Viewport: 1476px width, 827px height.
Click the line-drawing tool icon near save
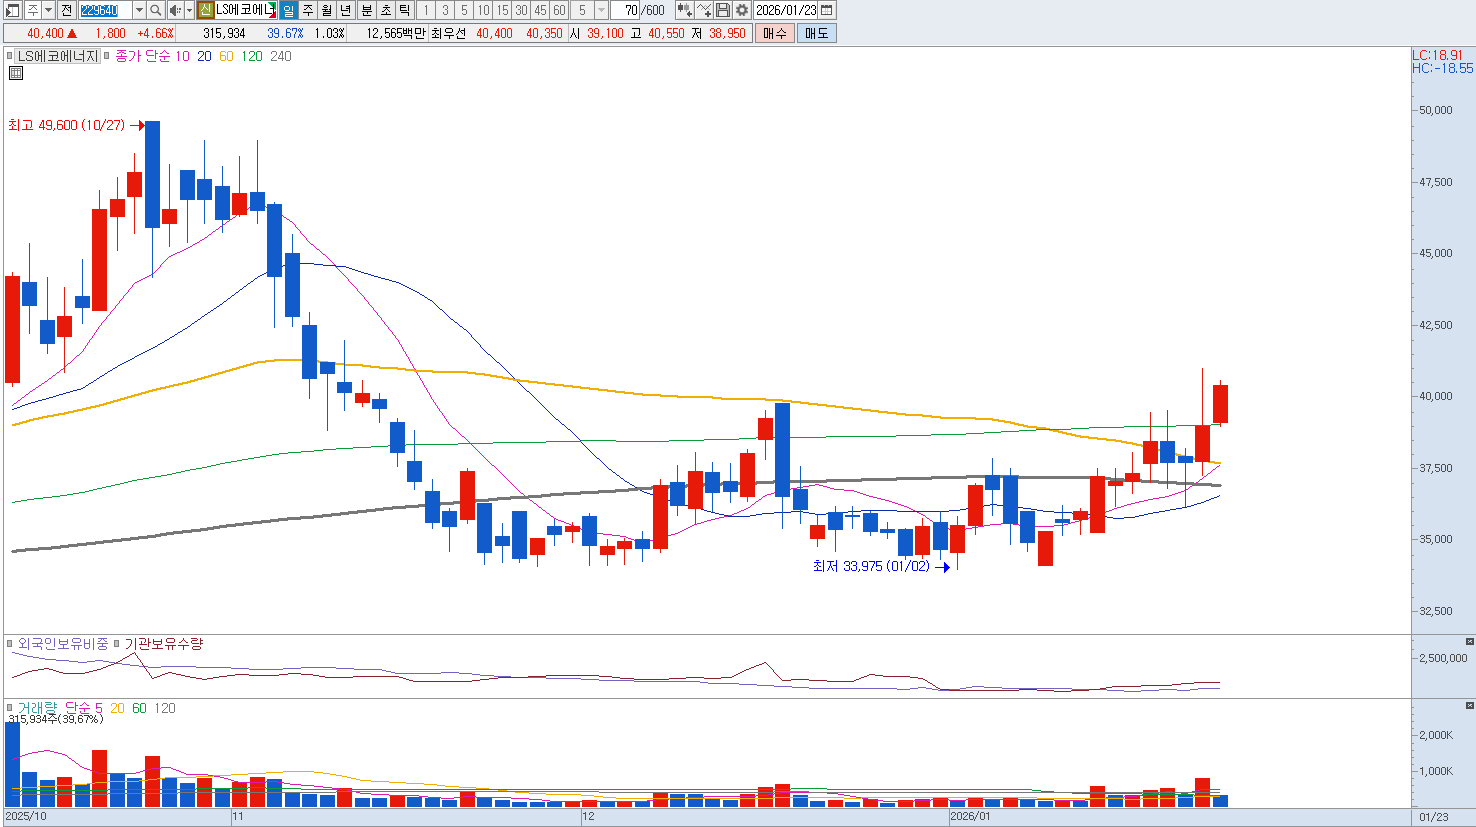[x=704, y=10]
